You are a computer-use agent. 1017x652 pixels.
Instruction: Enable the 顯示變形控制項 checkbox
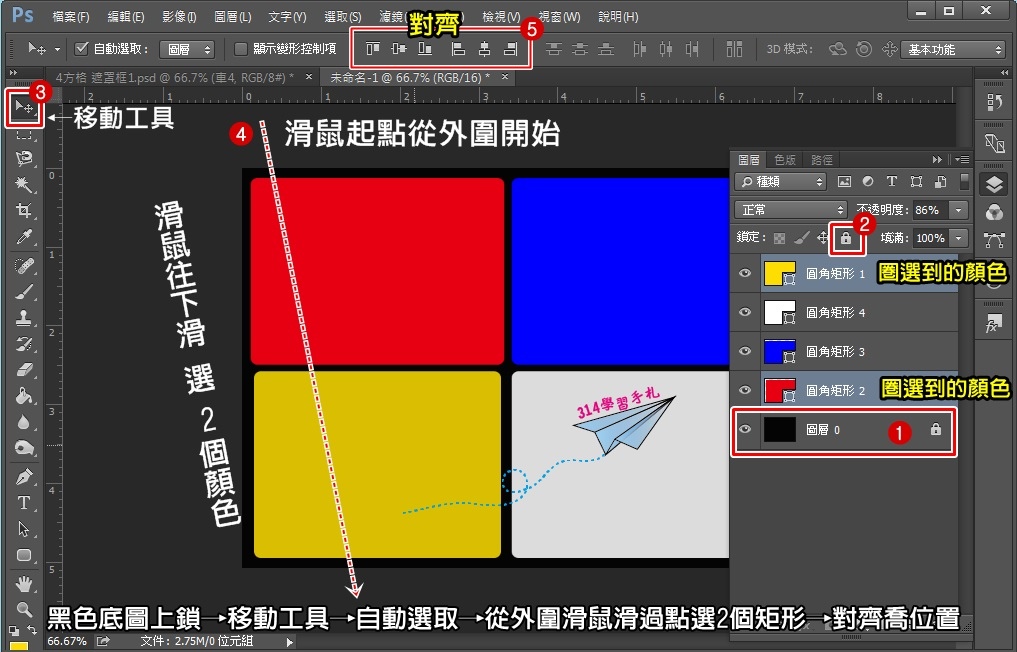(241, 49)
